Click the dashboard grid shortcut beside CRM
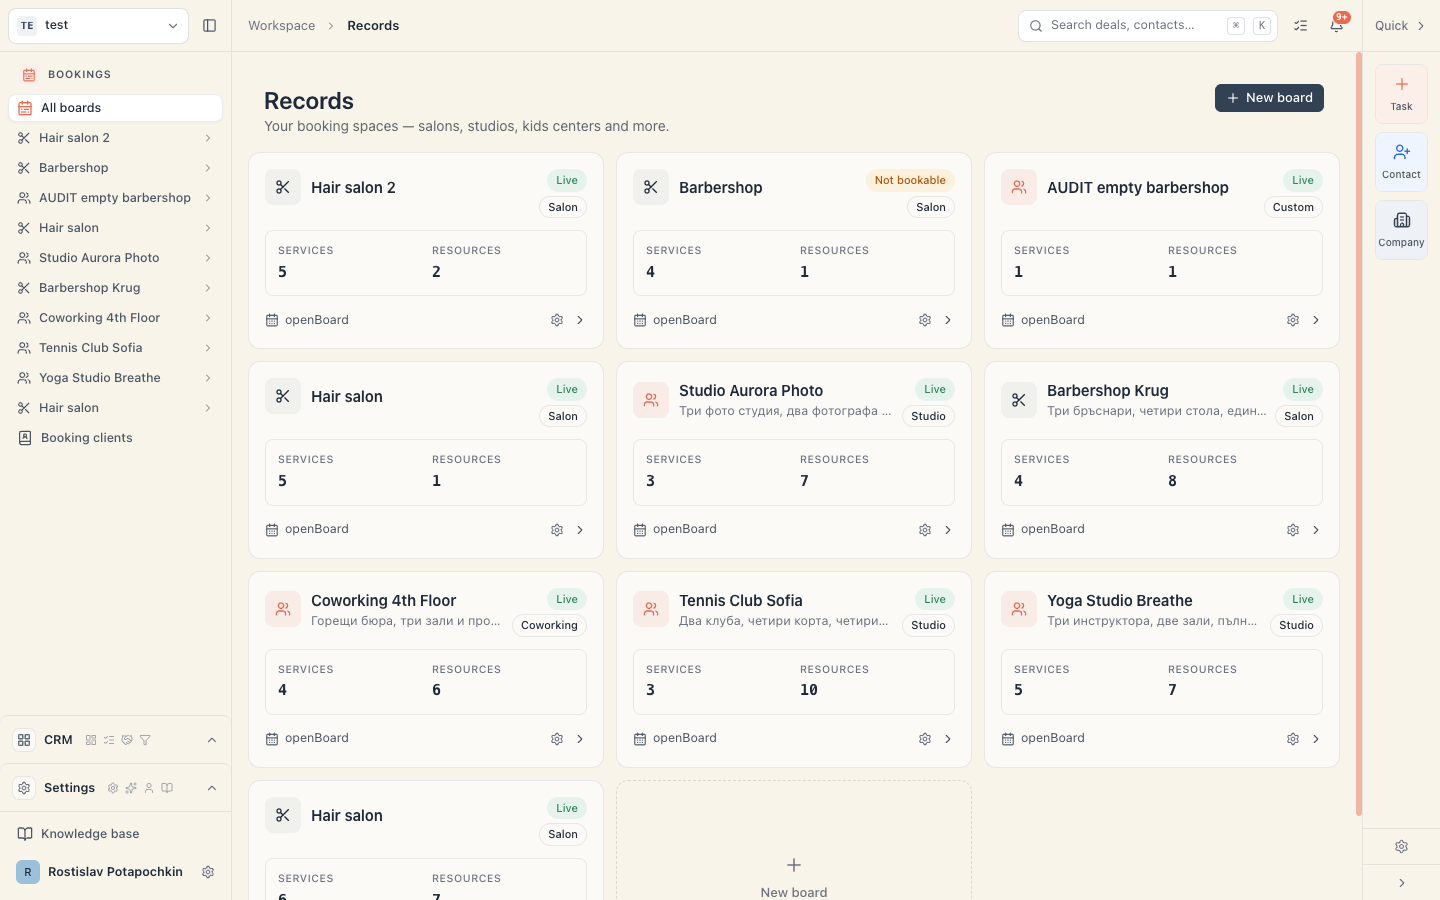1440x900 pixels. [91, 740]
